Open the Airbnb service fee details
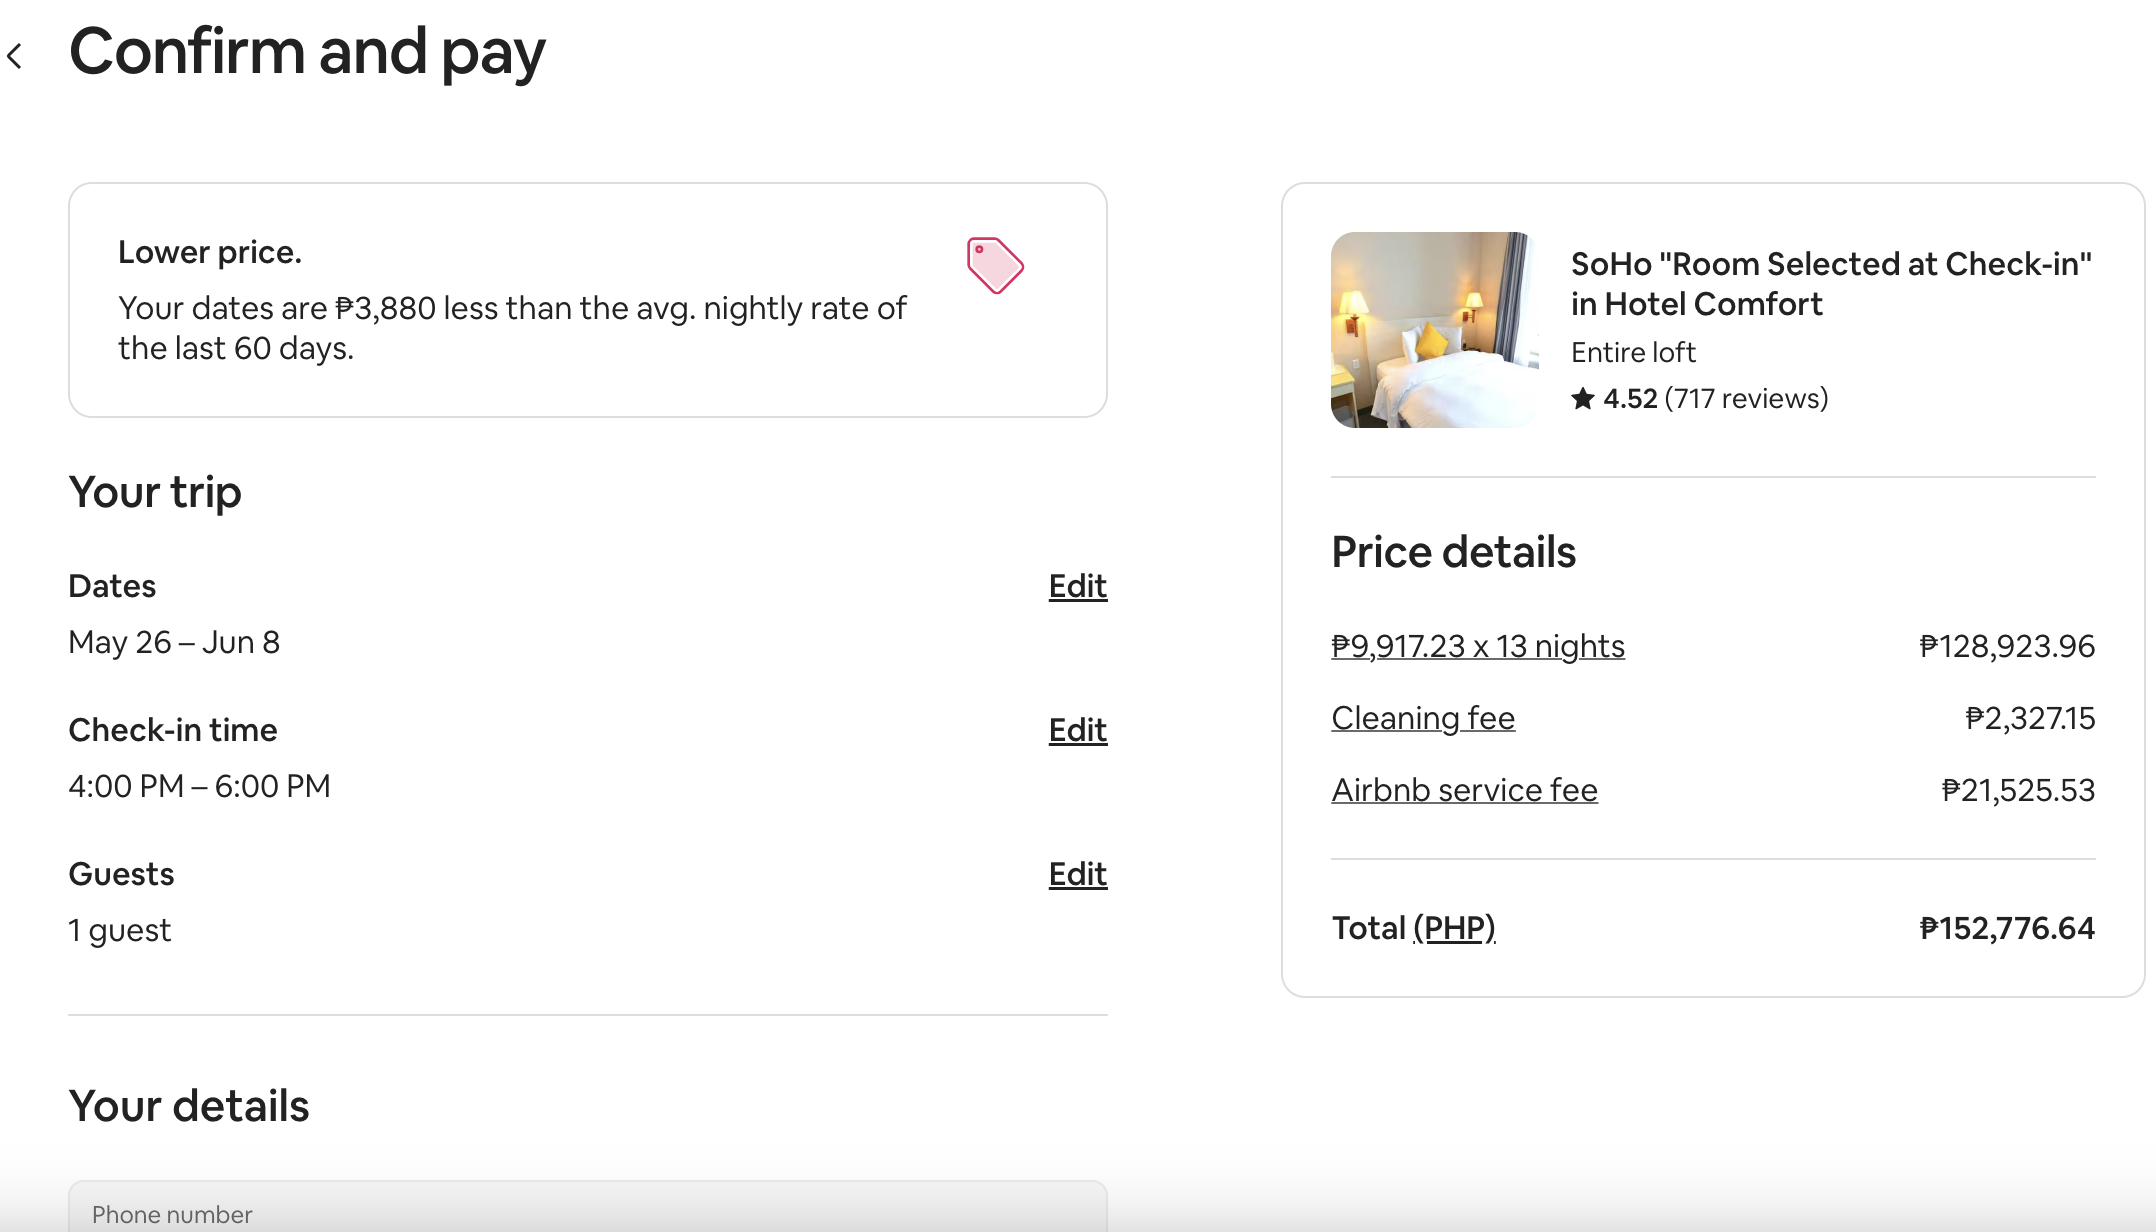This screenshot has height=1232, width=2156. (1464, 790)
